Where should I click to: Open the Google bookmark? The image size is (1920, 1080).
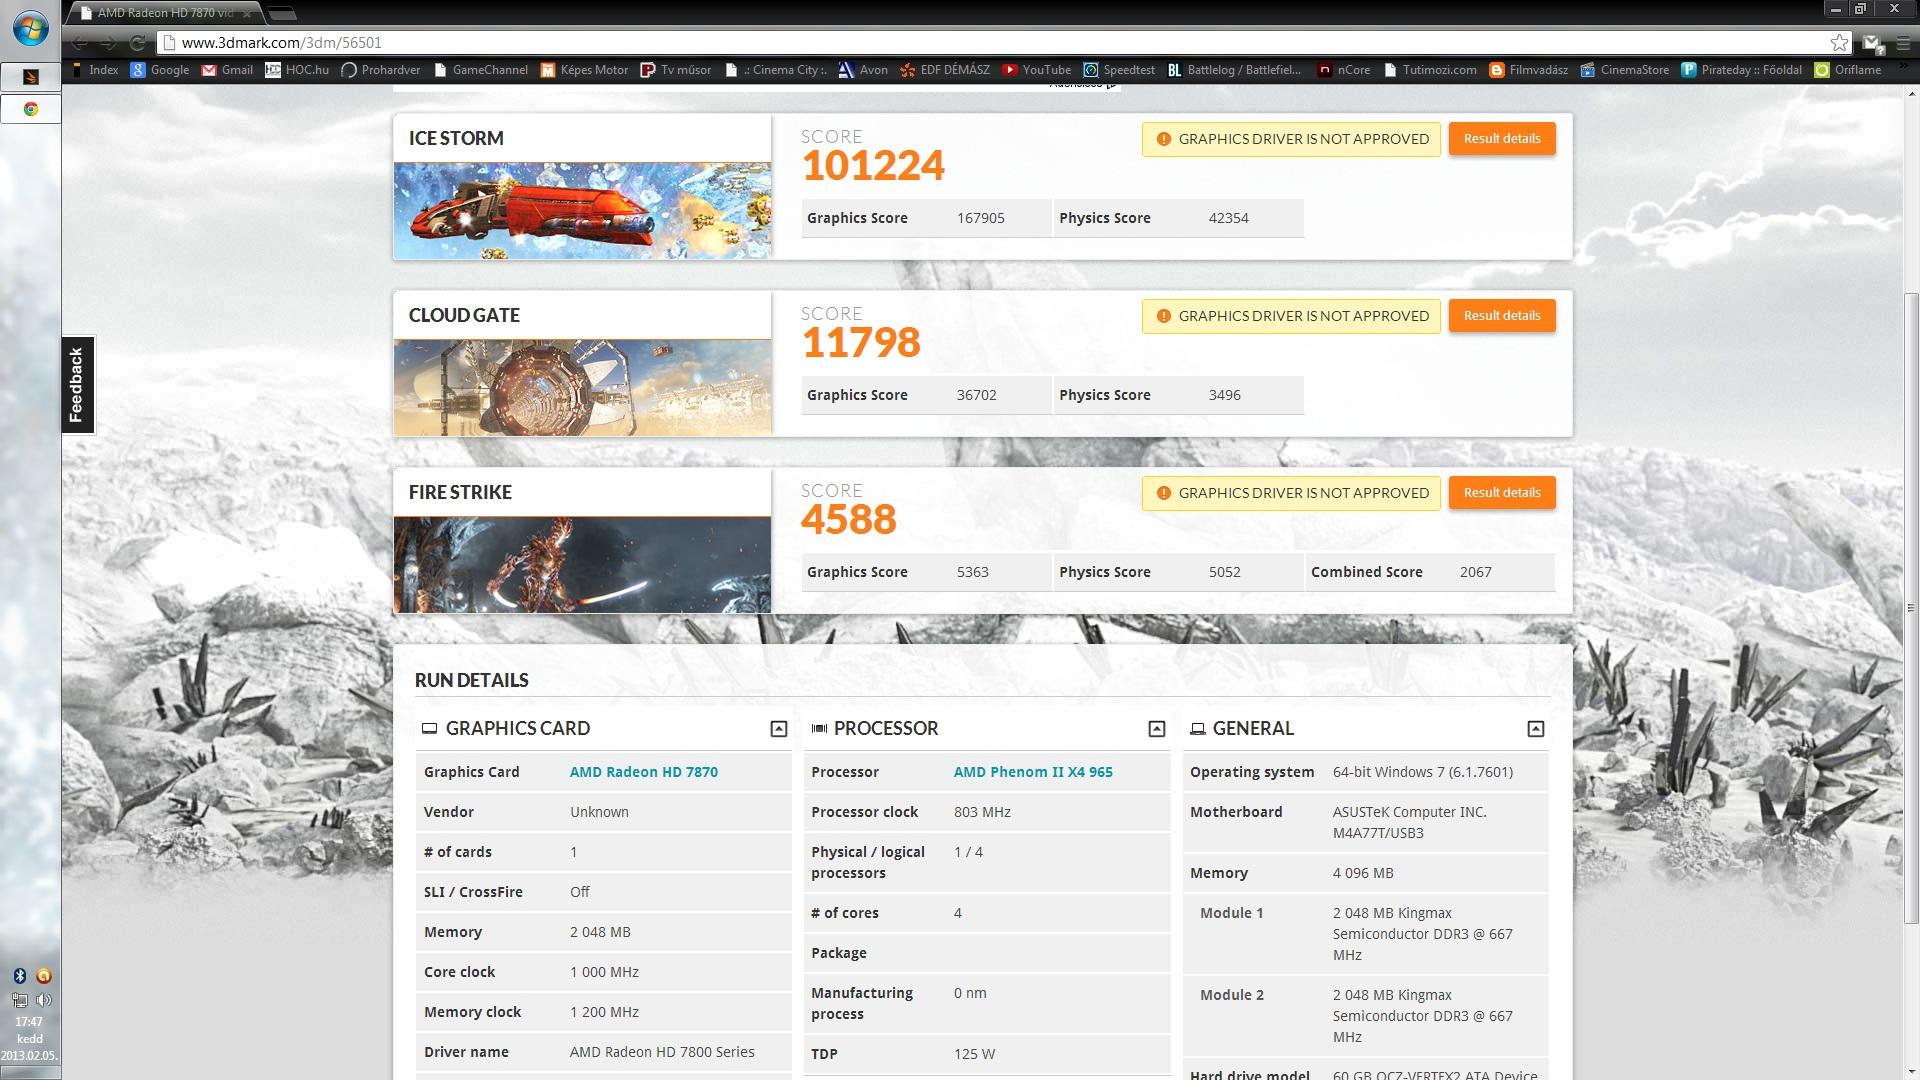(160, 70)
